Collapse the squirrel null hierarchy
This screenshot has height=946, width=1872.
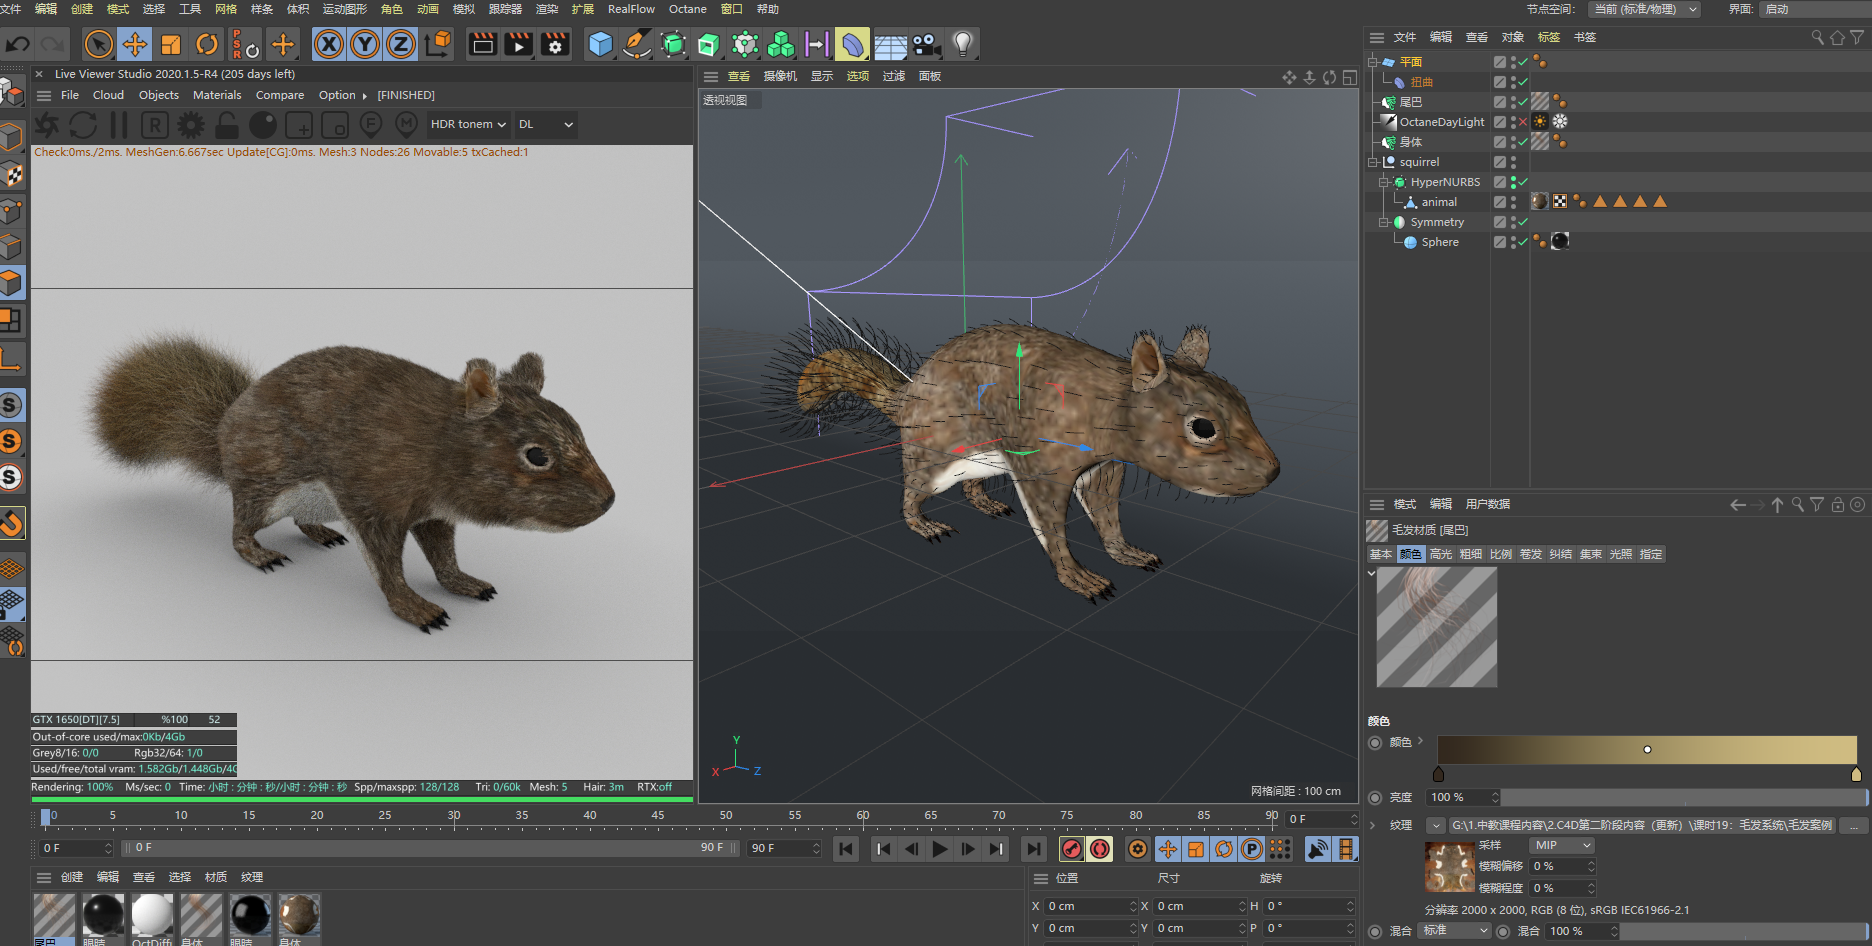1373,162
